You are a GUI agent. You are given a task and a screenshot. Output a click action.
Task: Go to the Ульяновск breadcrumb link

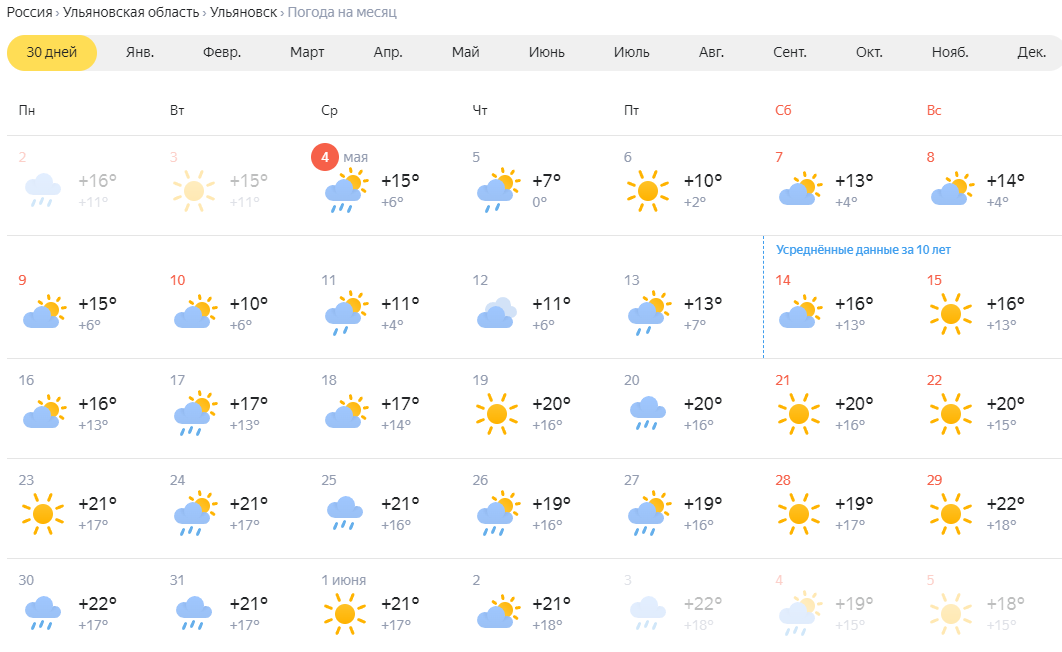click(x=244, y=12)
